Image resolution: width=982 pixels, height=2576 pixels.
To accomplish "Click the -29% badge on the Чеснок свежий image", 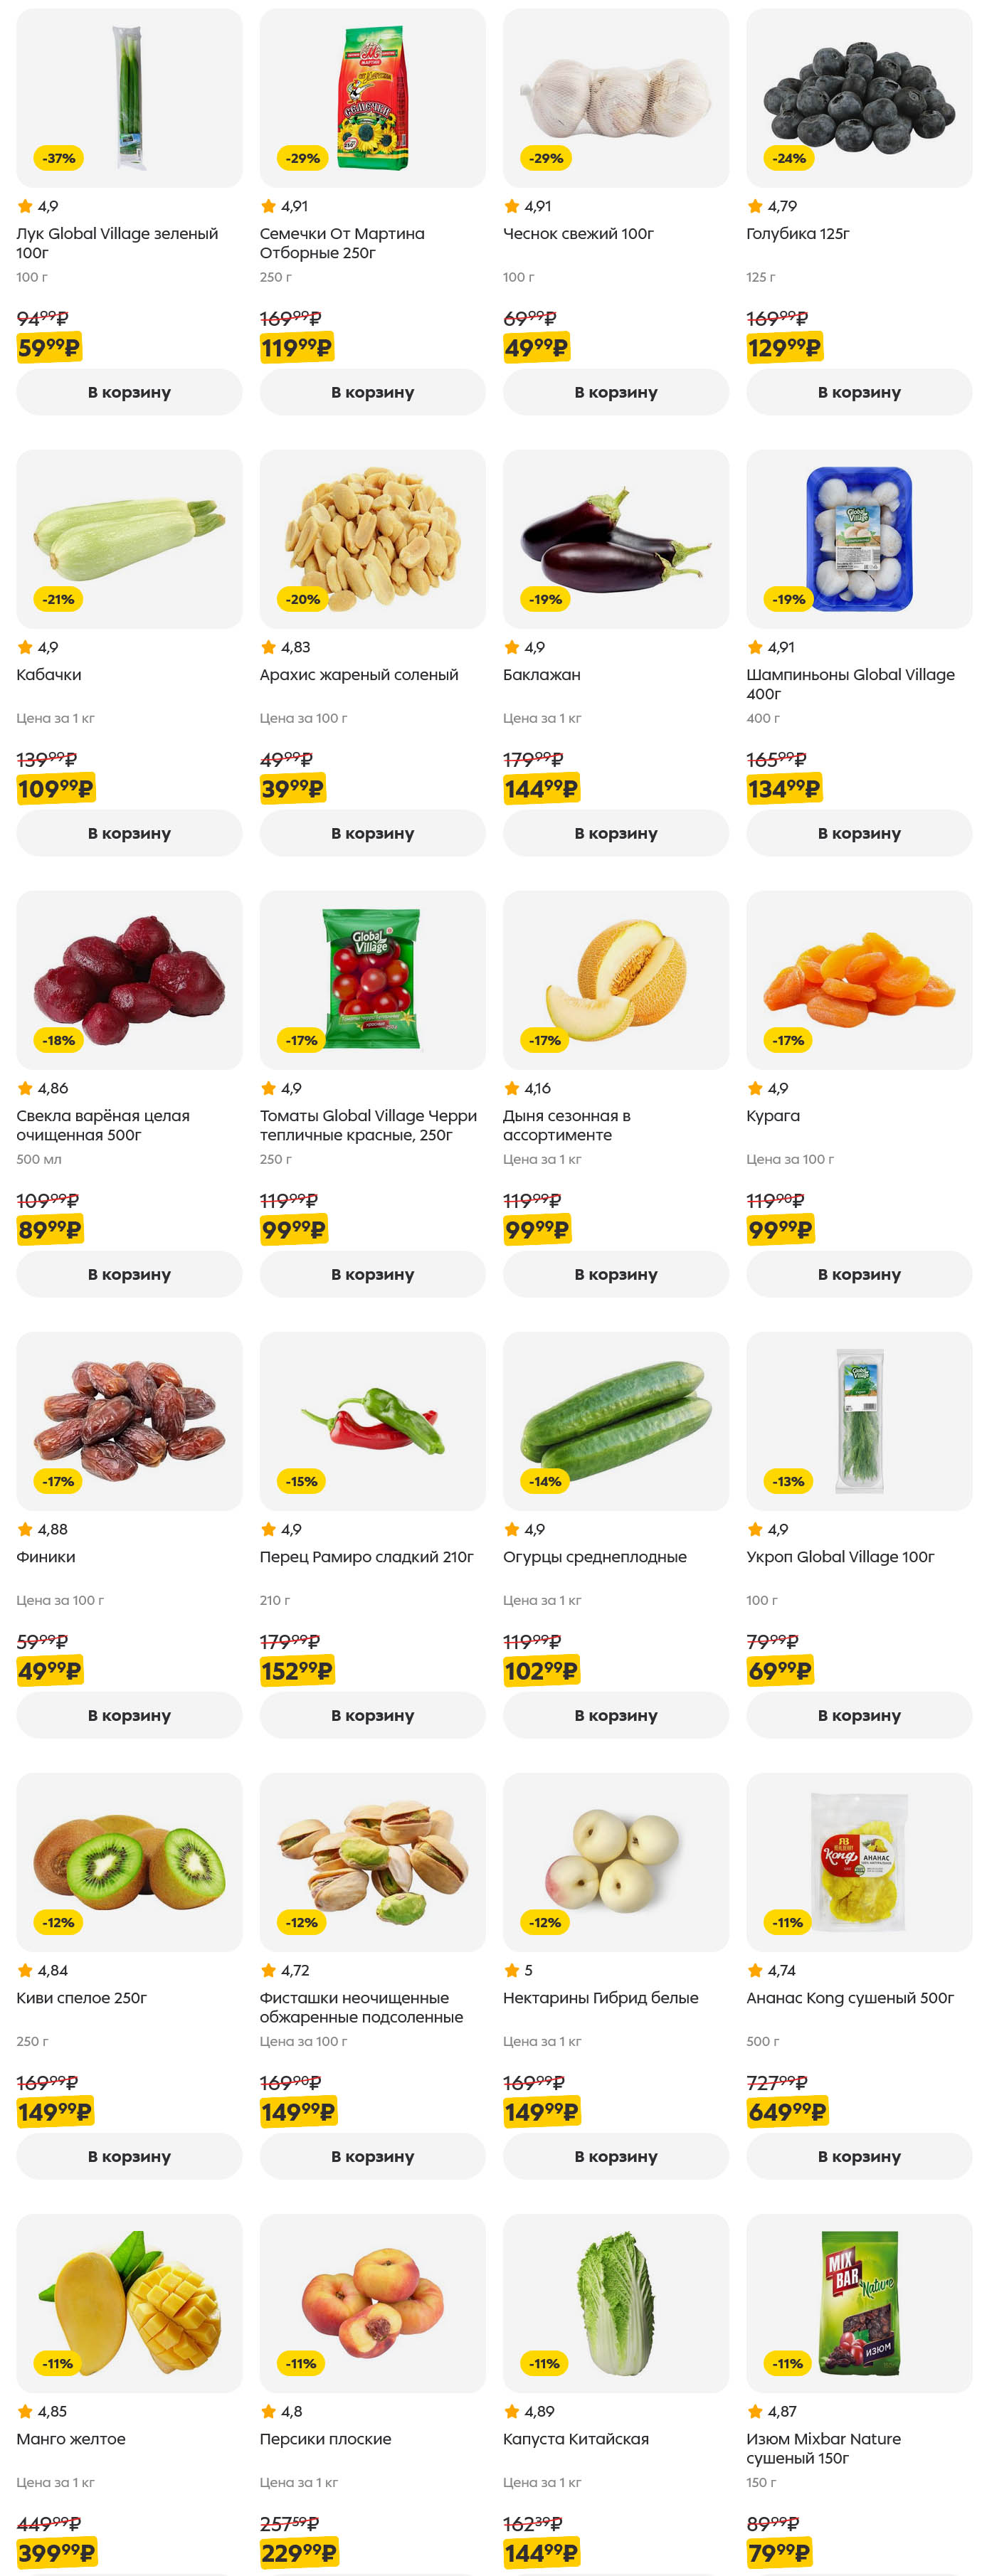I will [x=545, y=158].
